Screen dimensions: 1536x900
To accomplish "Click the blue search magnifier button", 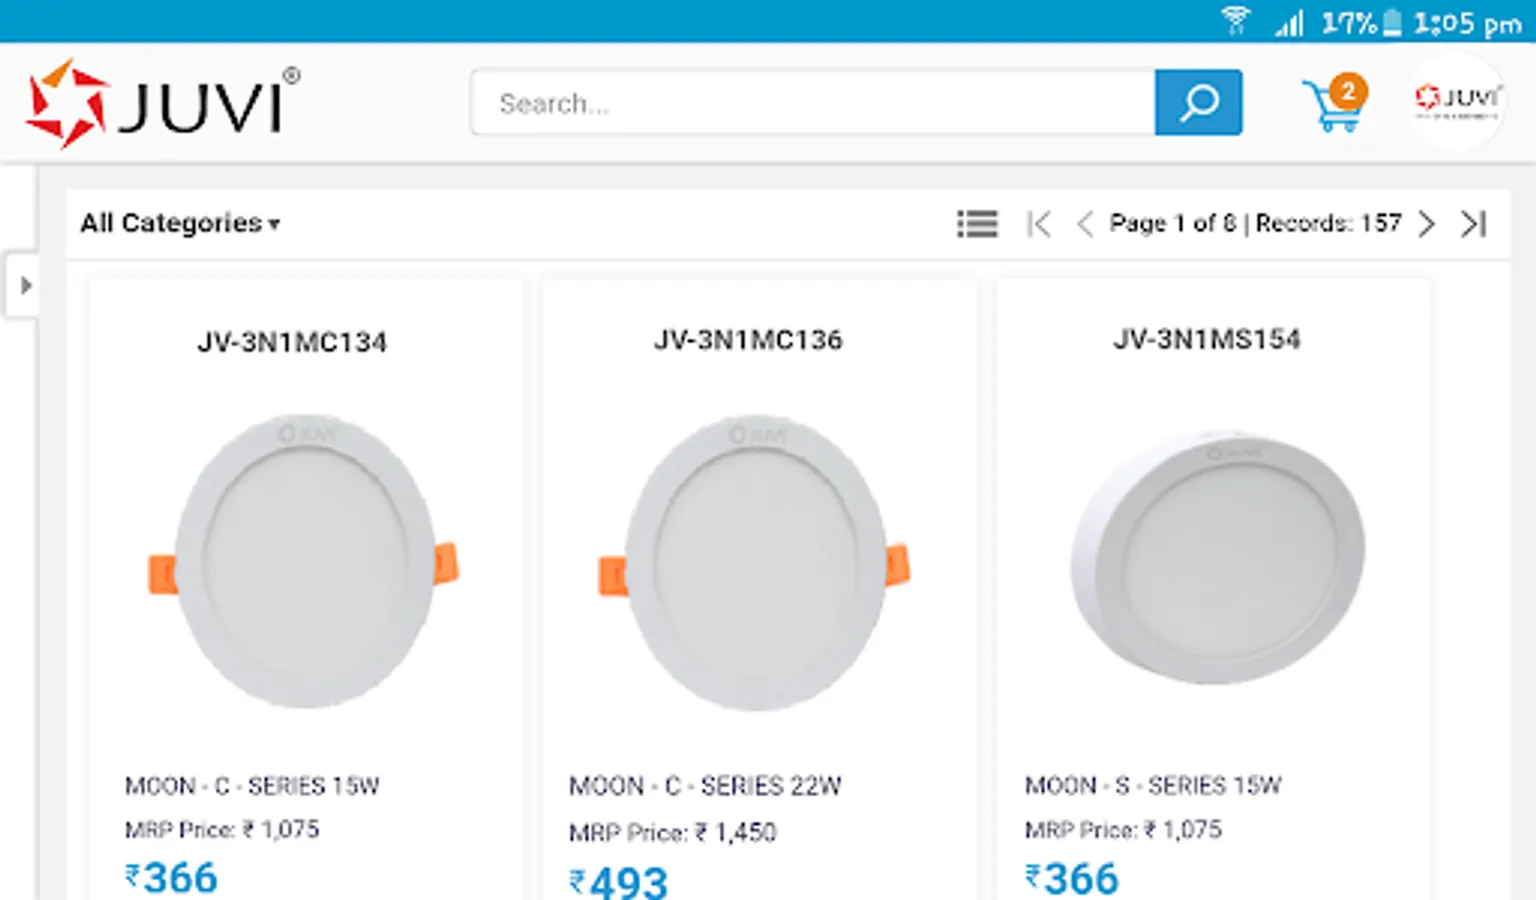I will pos(1198,103).
